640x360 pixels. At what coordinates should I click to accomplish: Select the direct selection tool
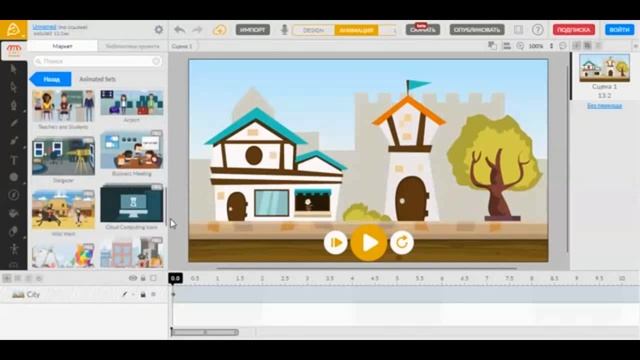click(x=13, y=87)
